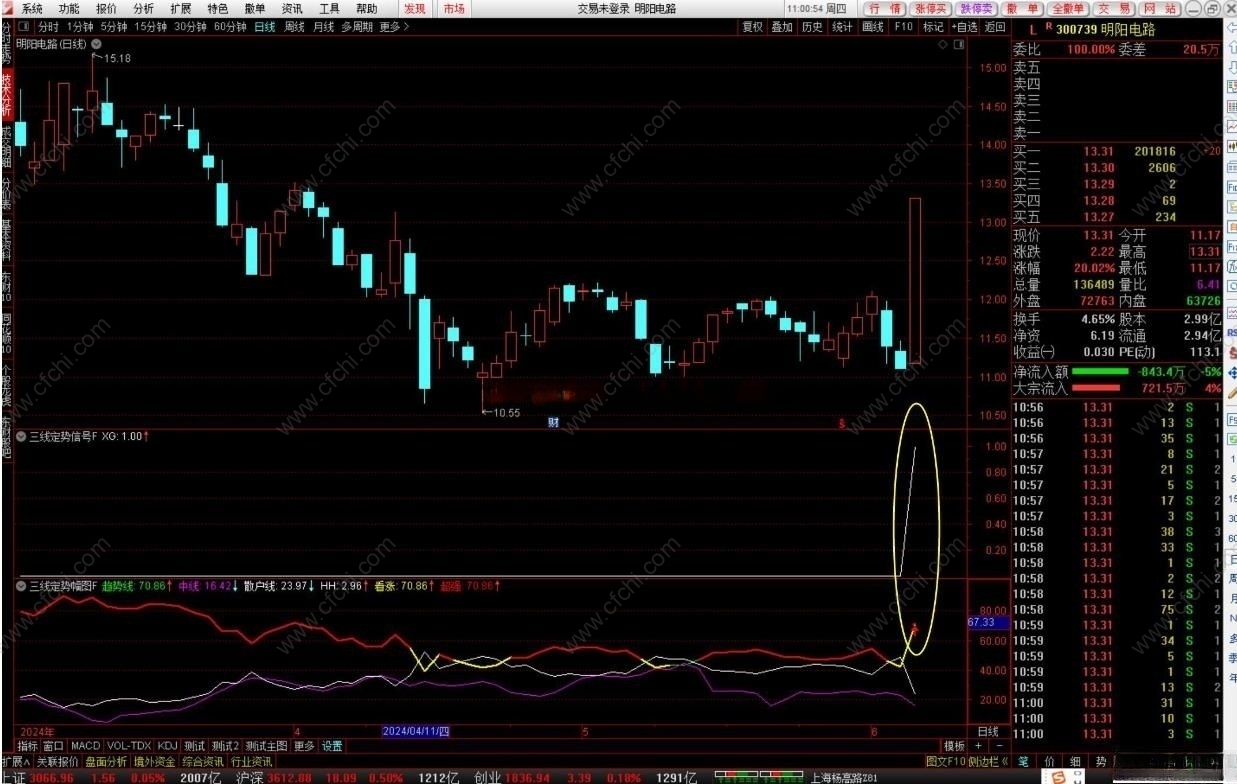Open the 综合资讯 tab
This screenshot has height=784, width=1237.
click(x=203, y=762)
